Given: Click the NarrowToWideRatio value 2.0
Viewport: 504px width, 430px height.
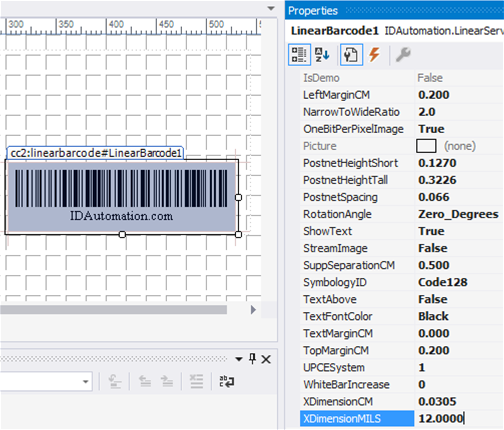Looking at the screenshot, I should pos(427,112).
